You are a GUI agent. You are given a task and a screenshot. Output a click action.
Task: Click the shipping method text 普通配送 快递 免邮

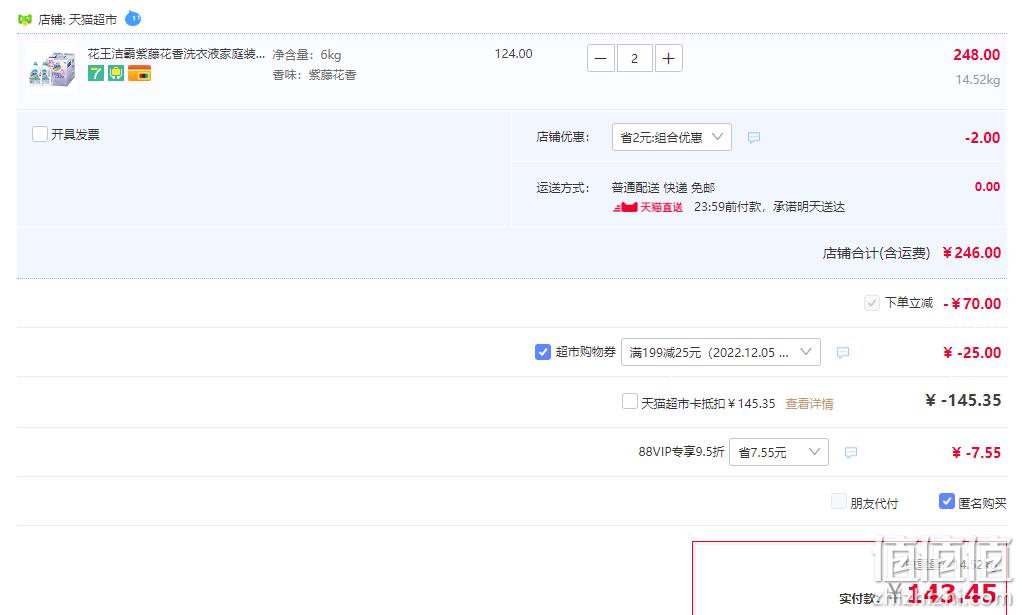click(663, 188)
